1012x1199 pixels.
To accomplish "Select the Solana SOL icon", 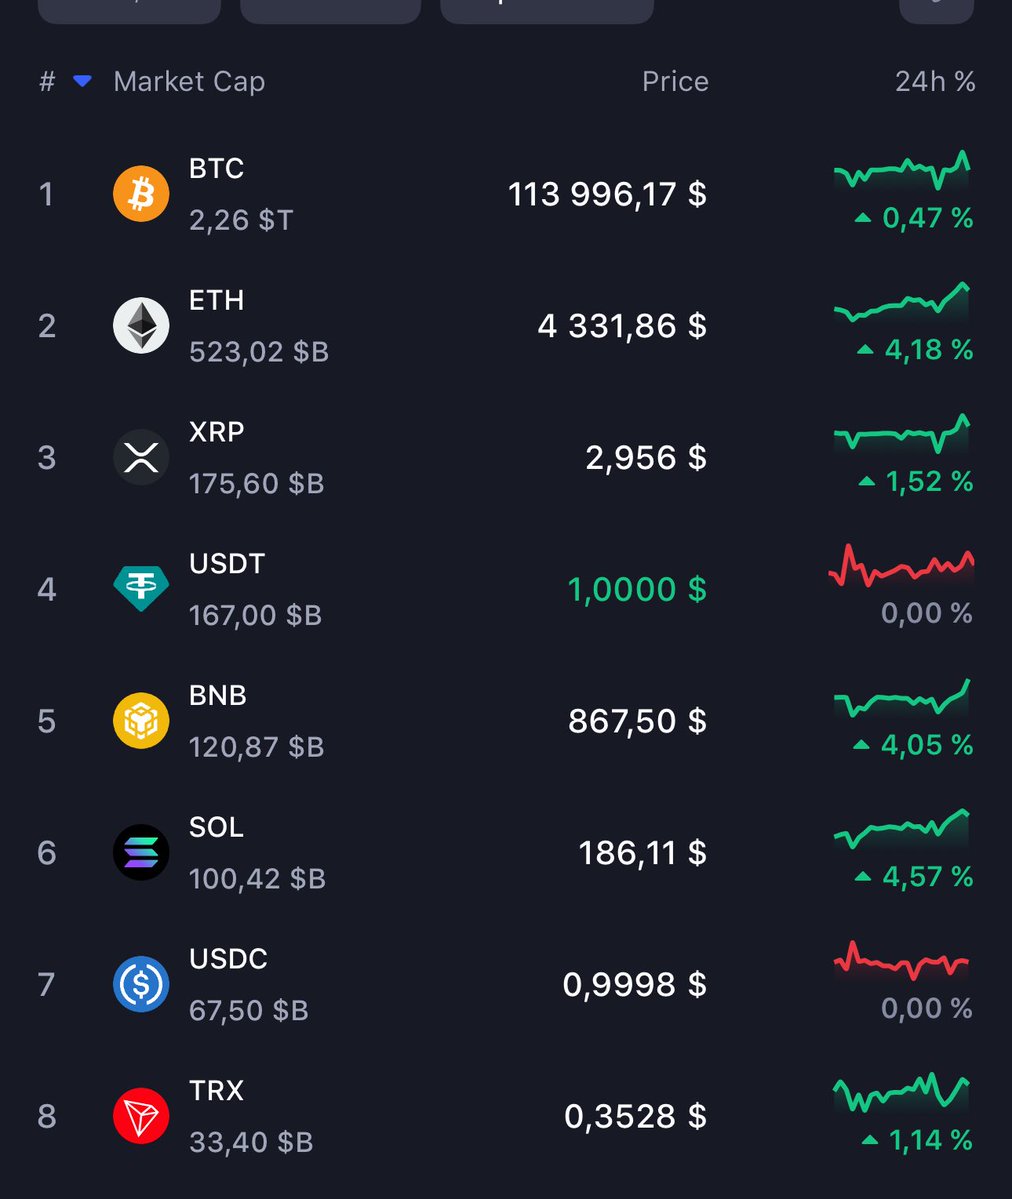I will [x=141, y=852].
